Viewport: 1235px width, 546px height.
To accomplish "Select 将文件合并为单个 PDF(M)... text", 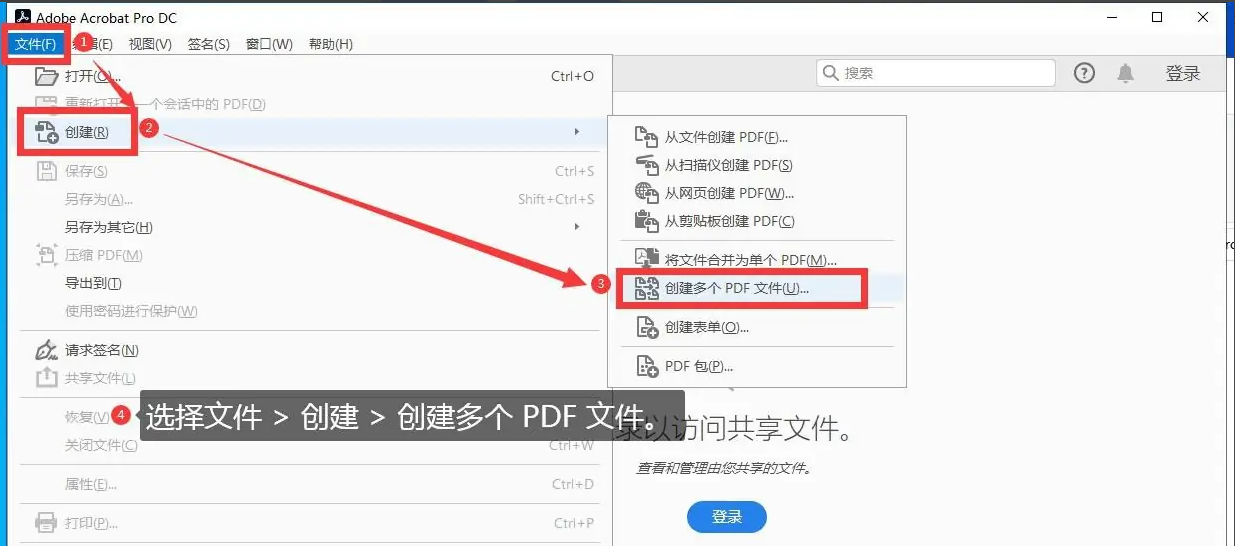I will click(750, 260).
